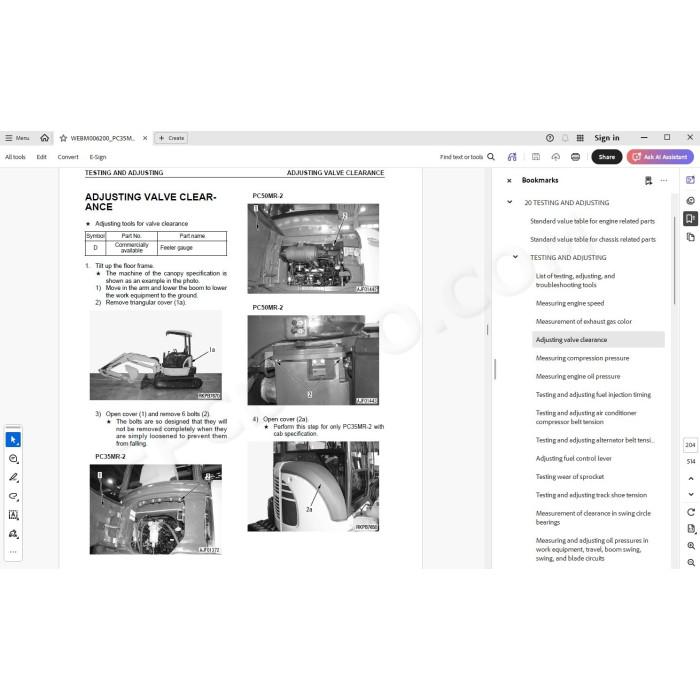Click the page display settings icon
This screenshot has width=700, height=700.
click(x=691, y=529)
